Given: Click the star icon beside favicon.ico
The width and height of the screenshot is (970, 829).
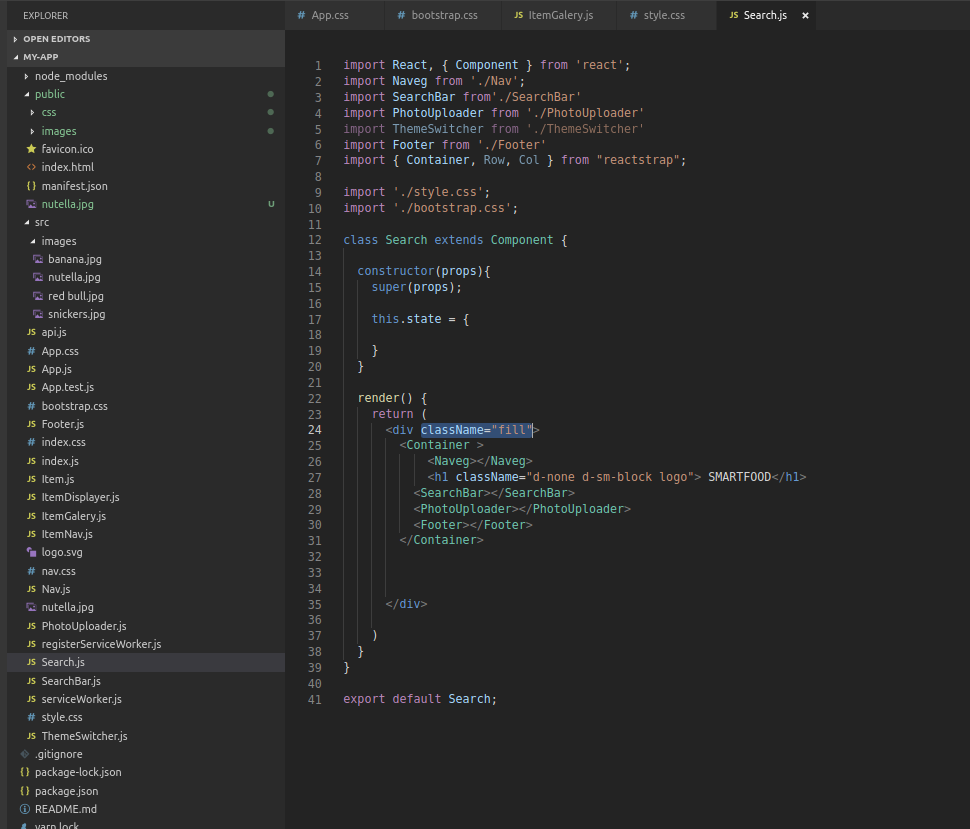Looking at the screenshot, I should pyautogui.click(x=31, y=149).
